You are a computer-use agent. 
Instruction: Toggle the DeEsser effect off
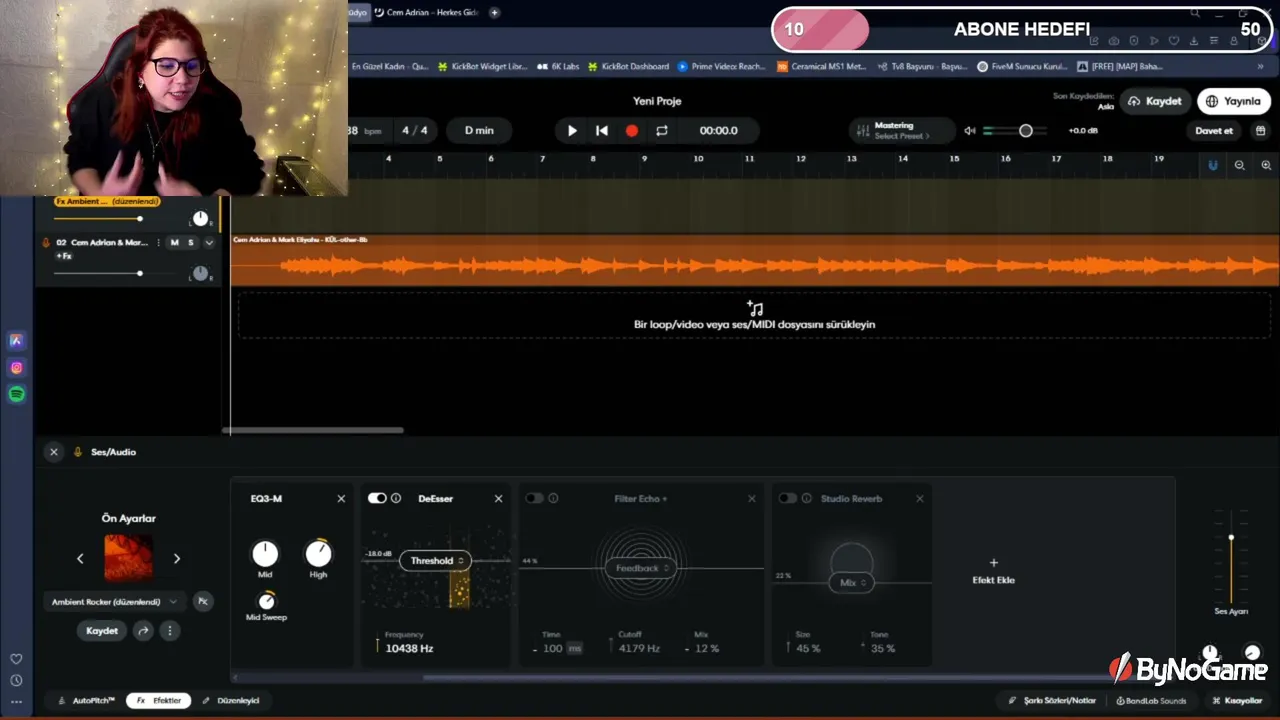pyautogui.click(x=377, y=498)
